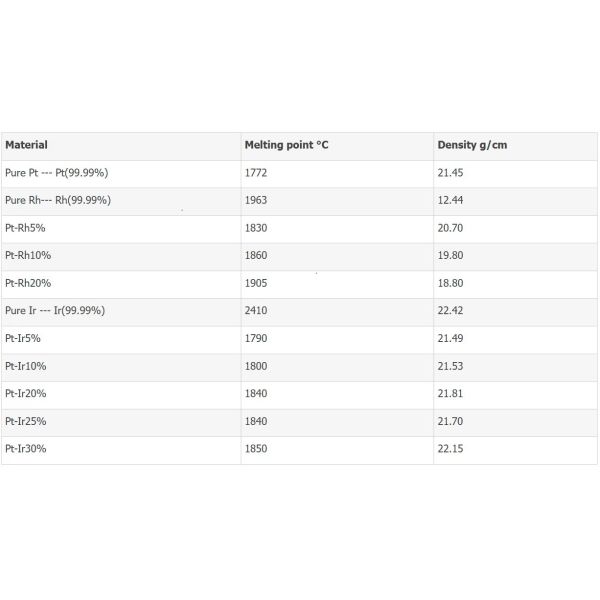This screenshot has width=600, height=600.
Task: Click the 12.44 density value
Action: point(451,201)
